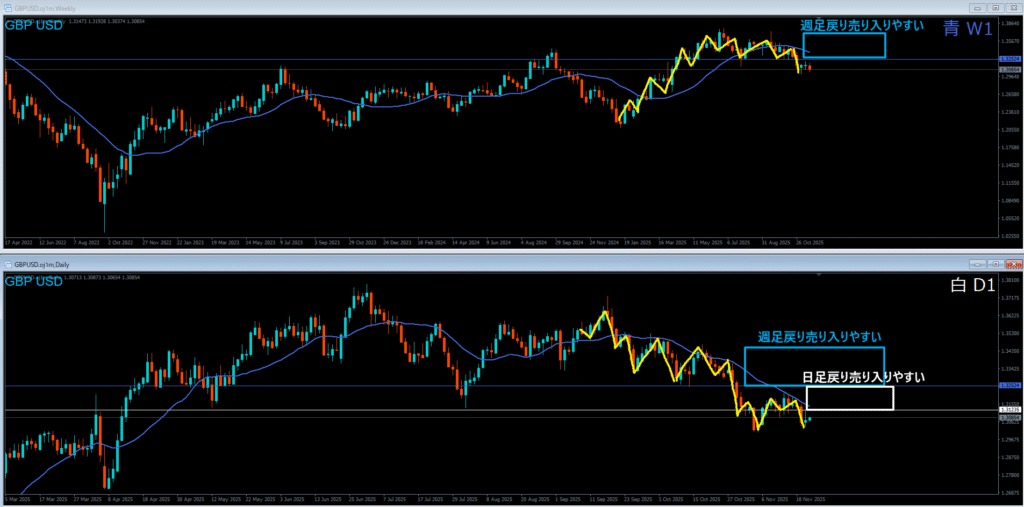Click the blue price tag on Weekly price axis
This screenshot has height=507, width=1024.
point(1008,60)
